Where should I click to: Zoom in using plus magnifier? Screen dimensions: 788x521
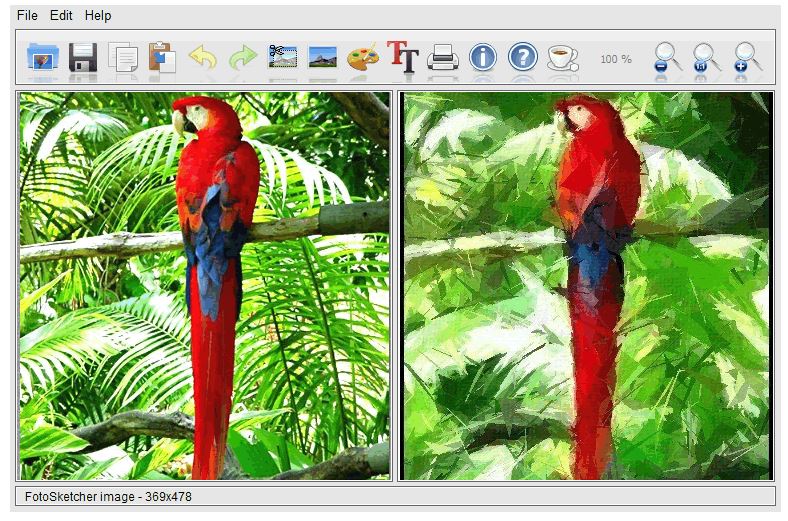click(x=747, y=57)
